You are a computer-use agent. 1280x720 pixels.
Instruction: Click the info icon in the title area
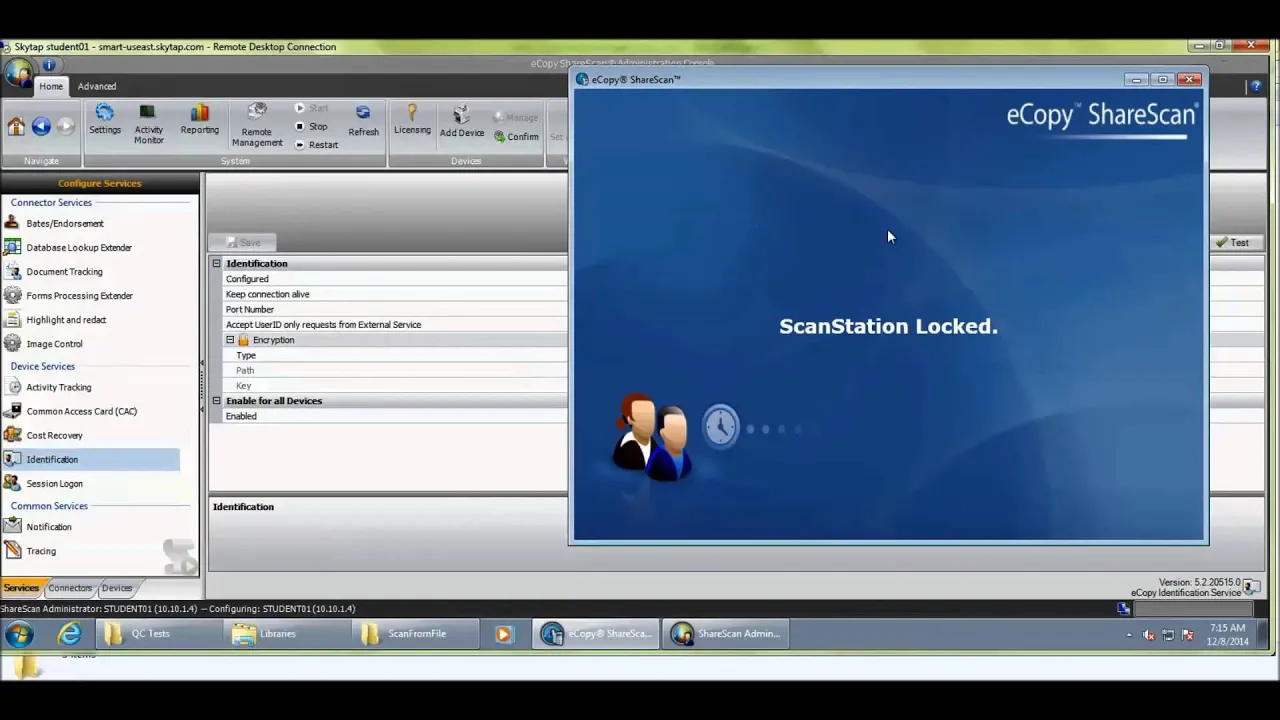click(48, 65)
